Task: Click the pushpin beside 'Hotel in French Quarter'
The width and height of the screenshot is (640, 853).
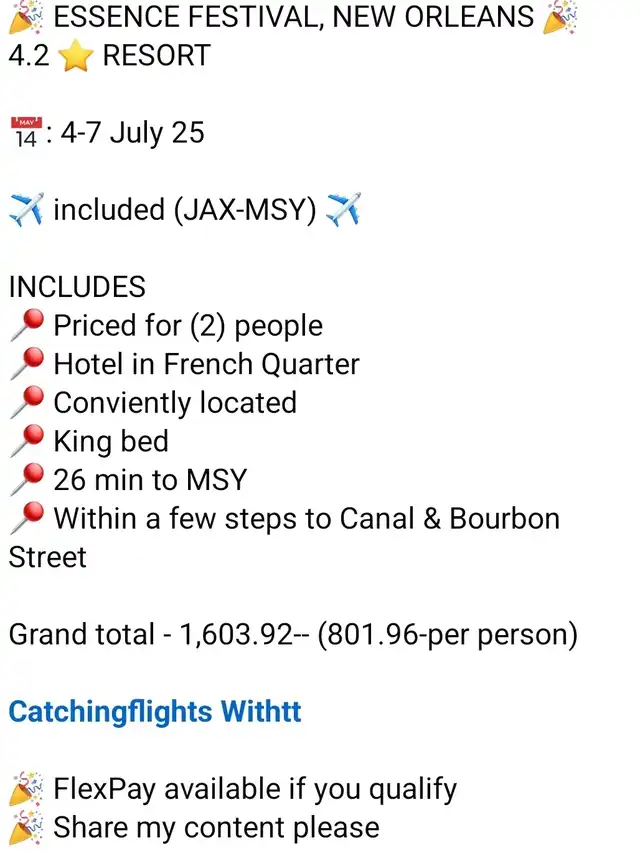Action: (x=26, y=364)
